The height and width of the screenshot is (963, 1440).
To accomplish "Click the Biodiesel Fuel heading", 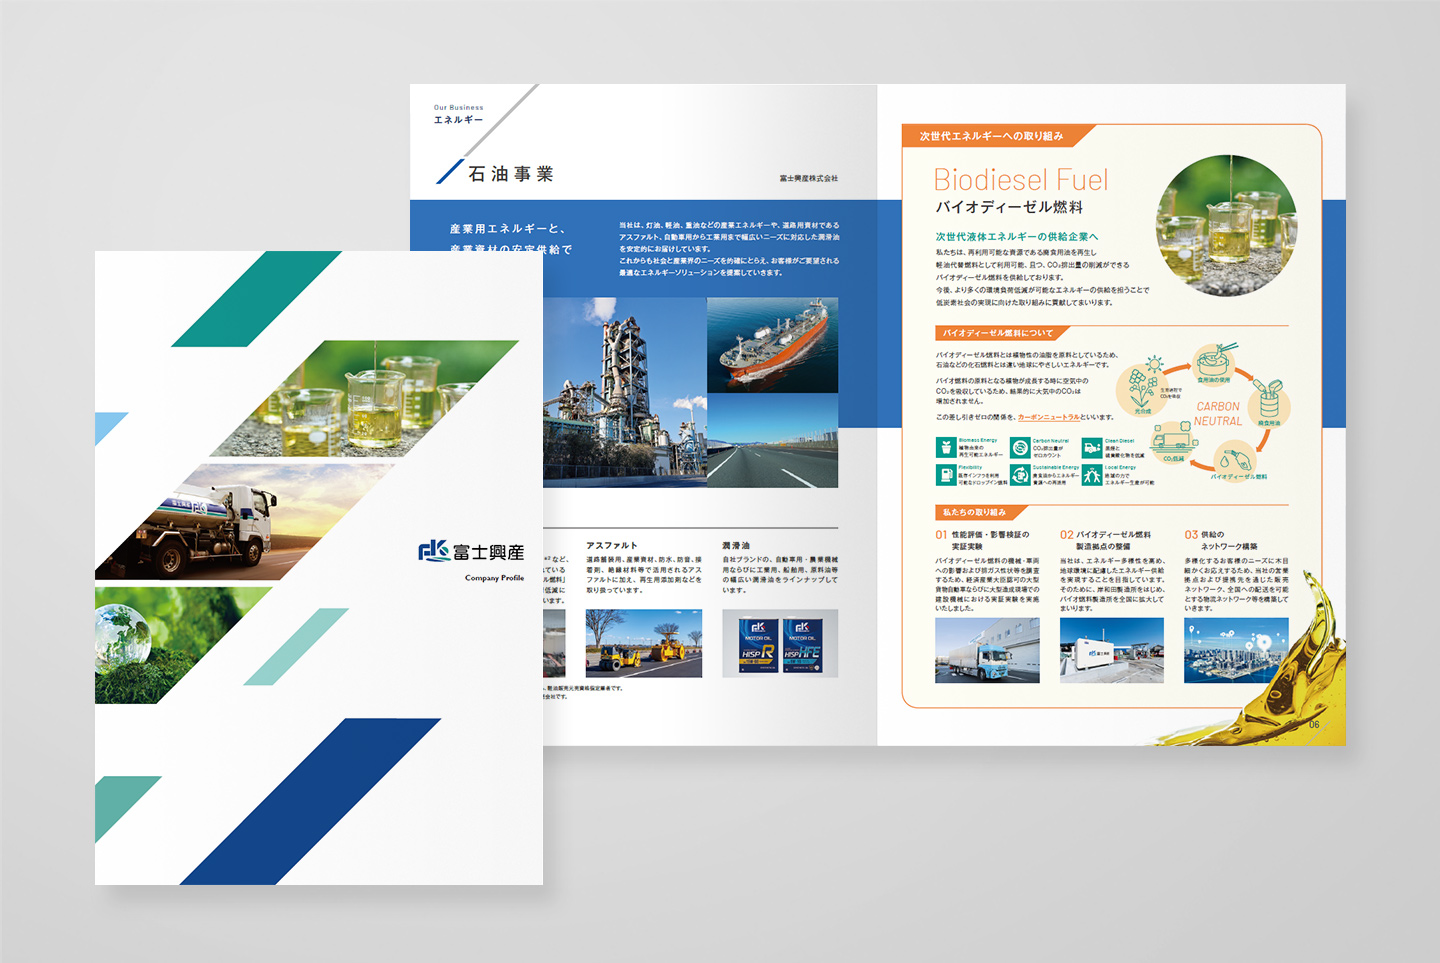I will (x=1020, y=180).
